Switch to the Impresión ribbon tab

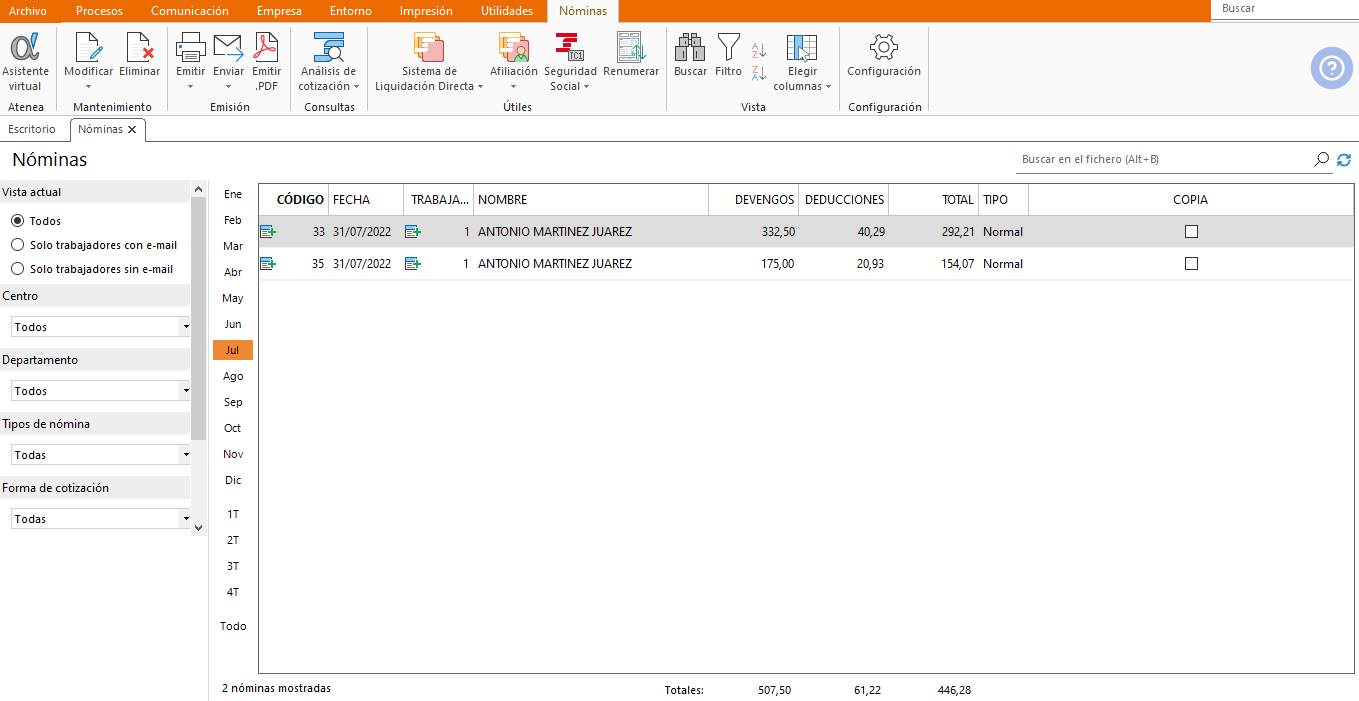pyautogui.click(x=426, y=11)
